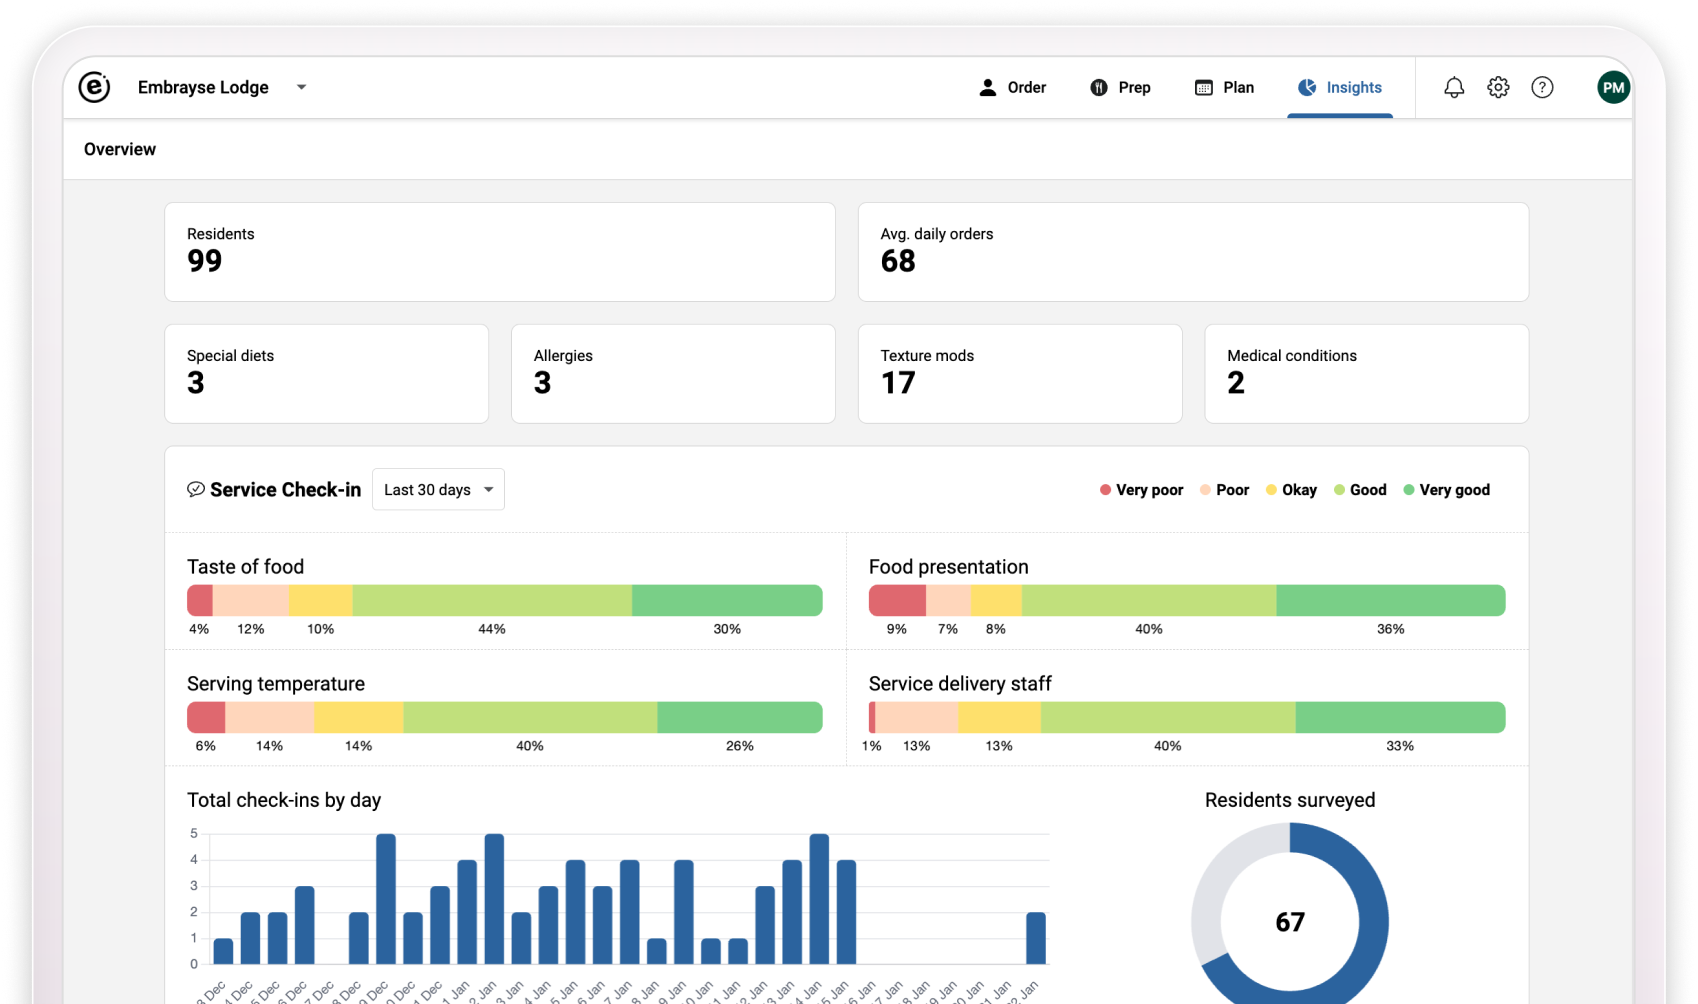Click the calendar icon beside Plan

(x=1204, y=87)
